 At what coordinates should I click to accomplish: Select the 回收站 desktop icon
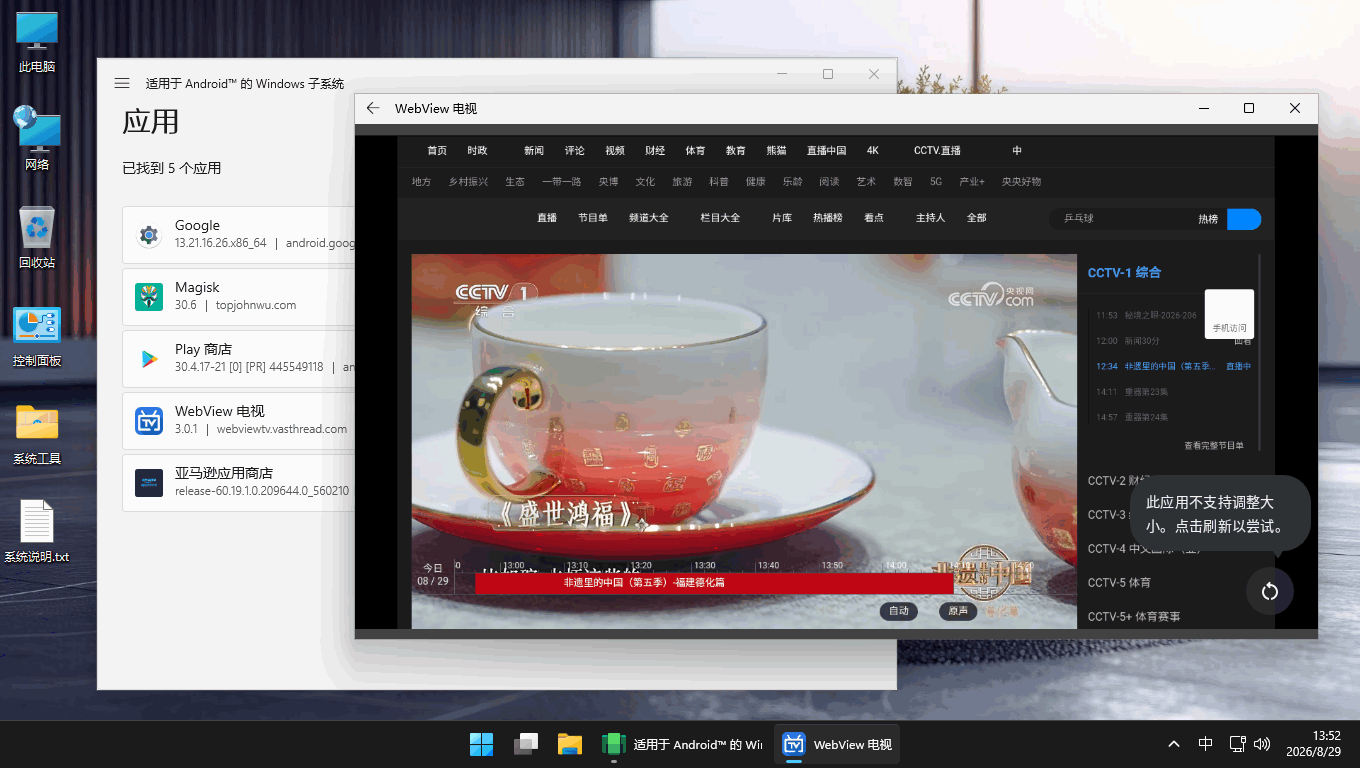click(37, 237)
